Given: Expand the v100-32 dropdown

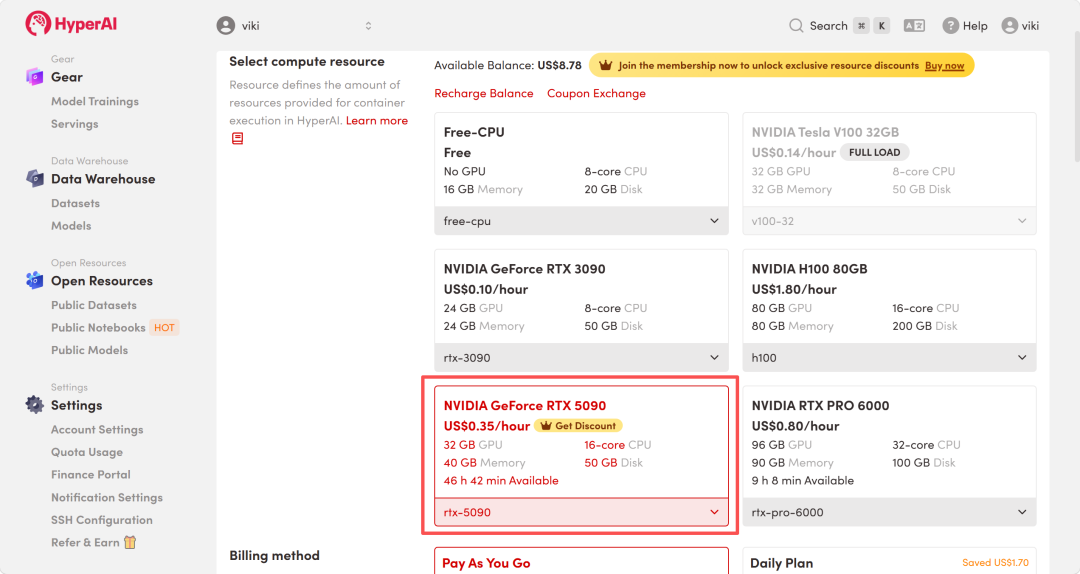Looking at the screenshot, I should tap(889, 221).
